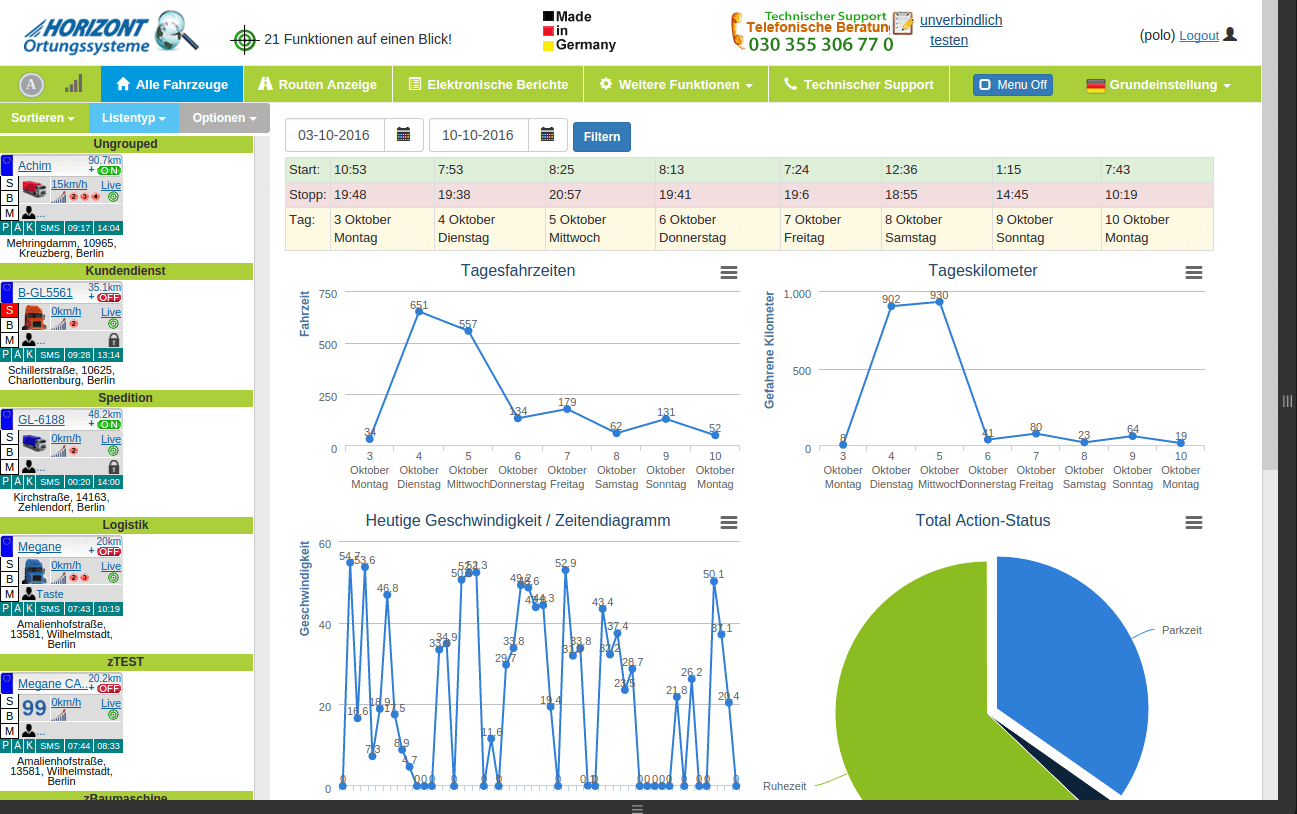Click Achim's SMS tab
The image size is (1297, 814).
coord(51,228)
